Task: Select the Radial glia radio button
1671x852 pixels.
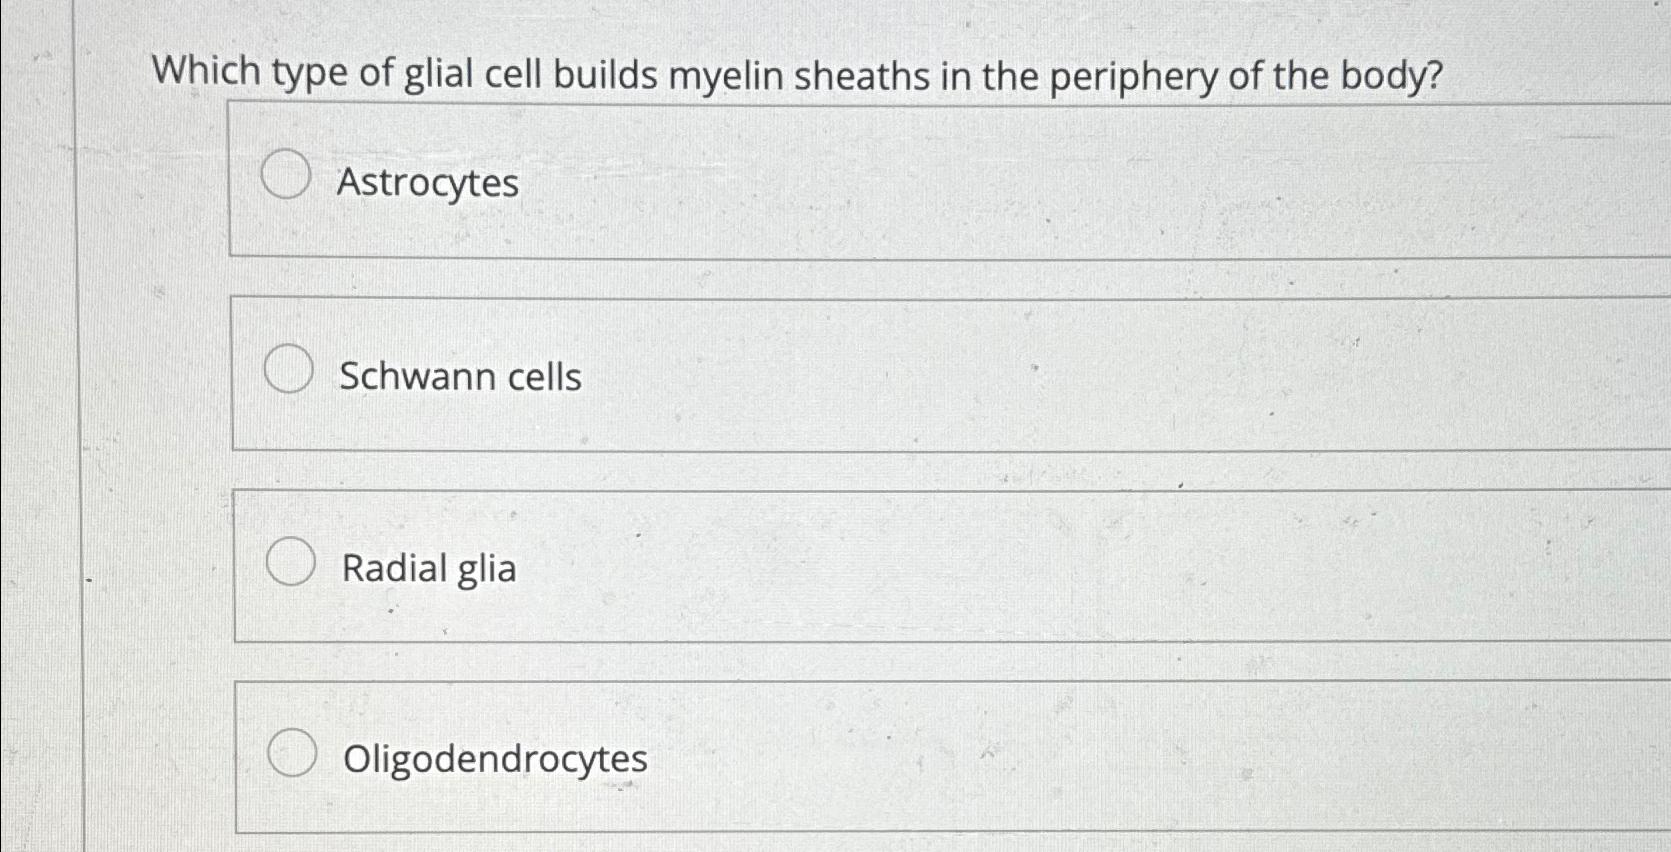Action: click(x=290, y=563)
